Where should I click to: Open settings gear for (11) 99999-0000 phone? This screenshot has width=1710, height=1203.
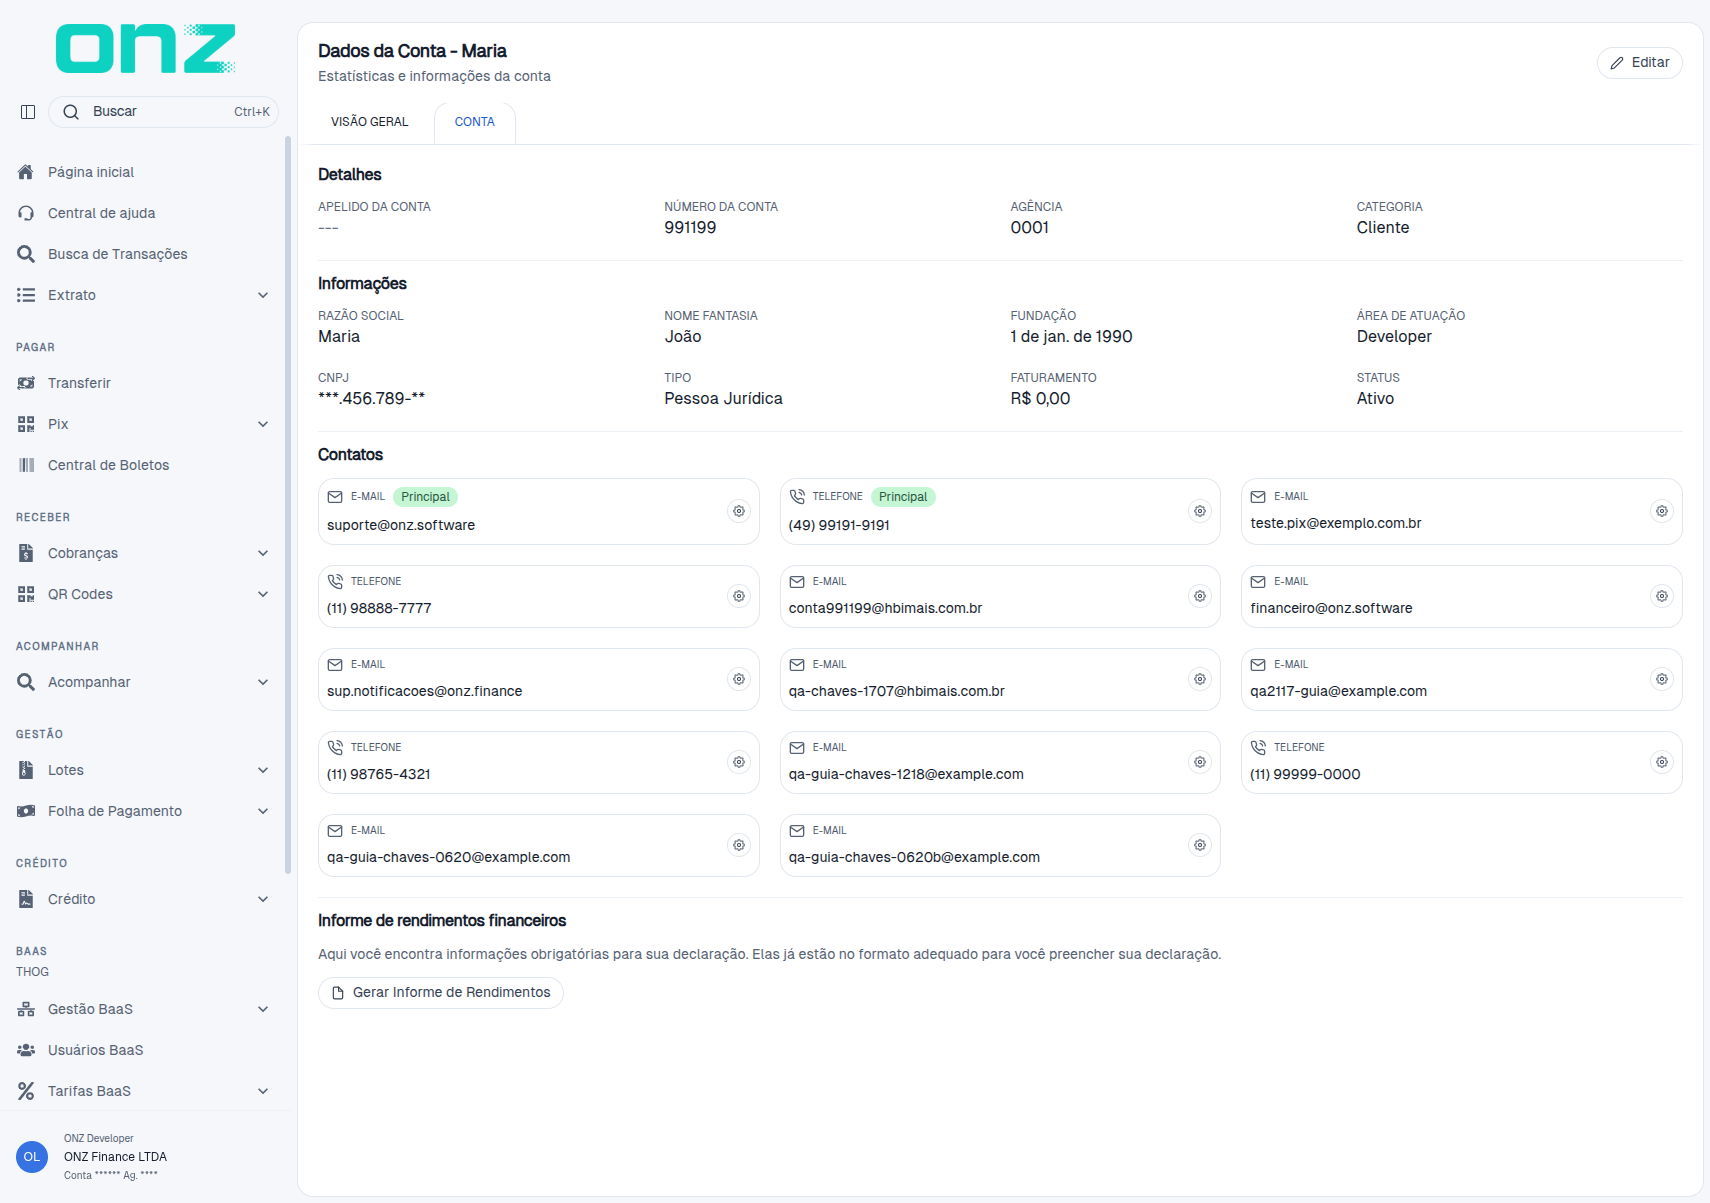click(x=1662, y=762)
